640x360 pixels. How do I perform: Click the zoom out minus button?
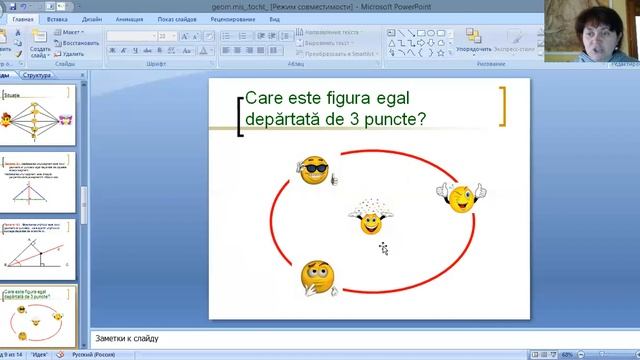click(x=581, y=355)
